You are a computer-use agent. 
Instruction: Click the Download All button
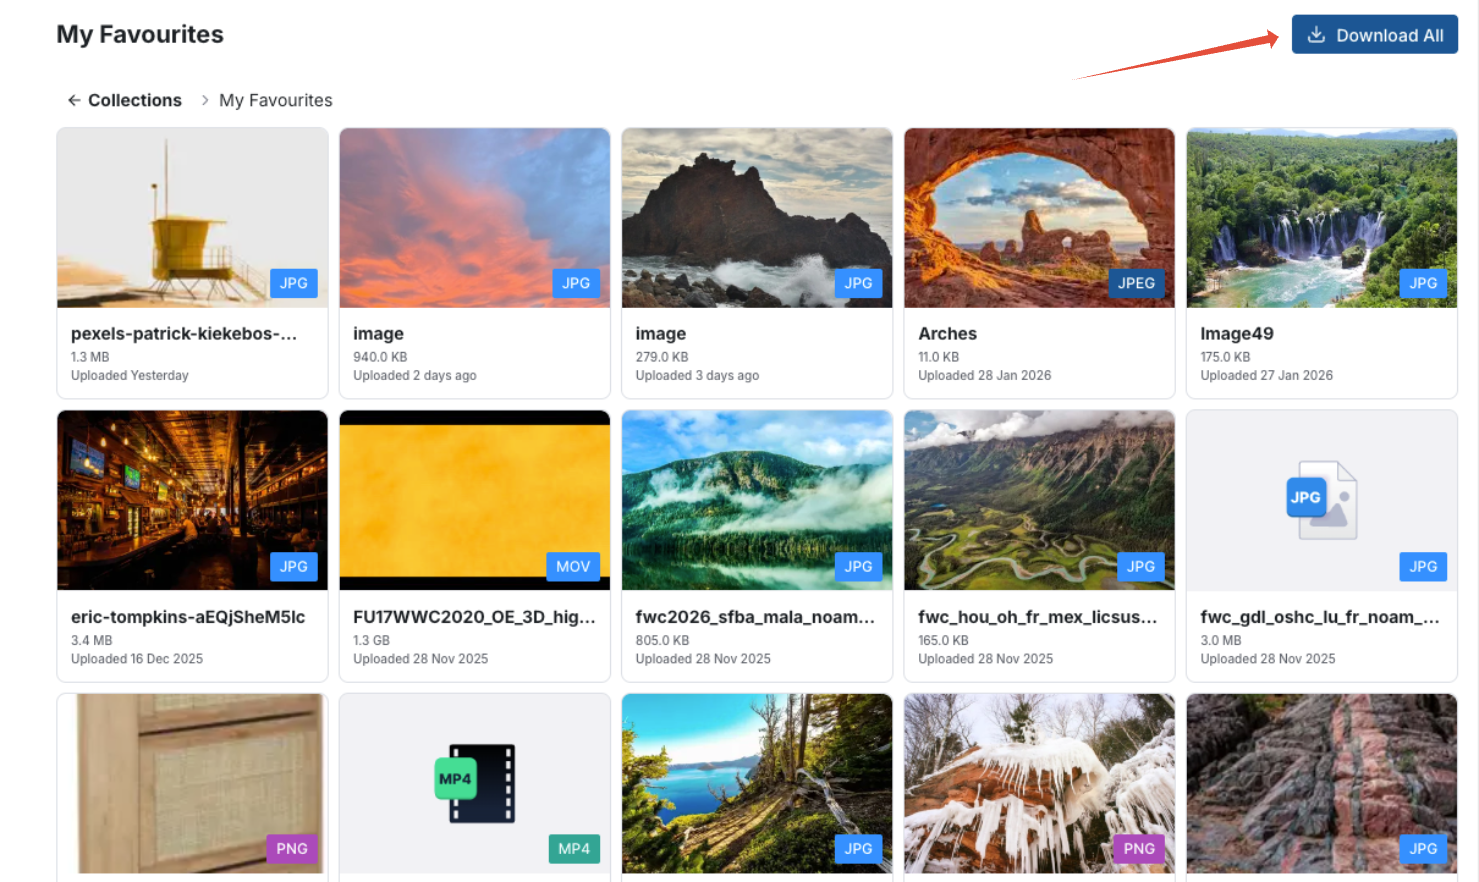tap(1374, 35)
